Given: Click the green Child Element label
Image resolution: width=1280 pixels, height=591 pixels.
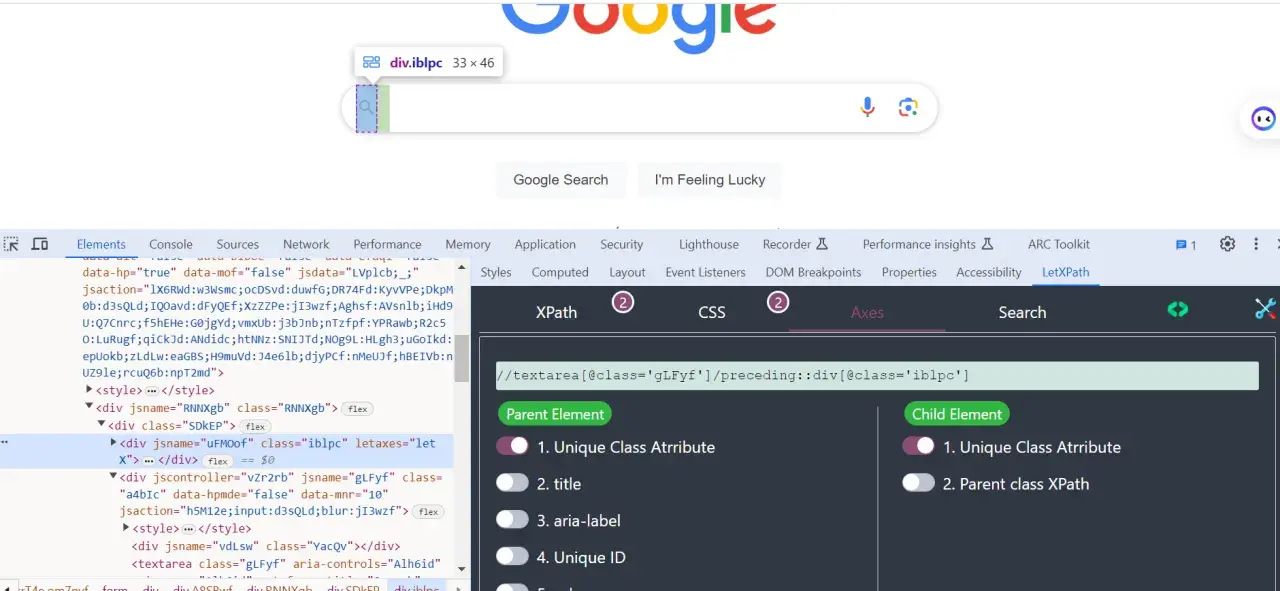Looking at the screenshot, I should pyautogui.click(x=956, y=414).
